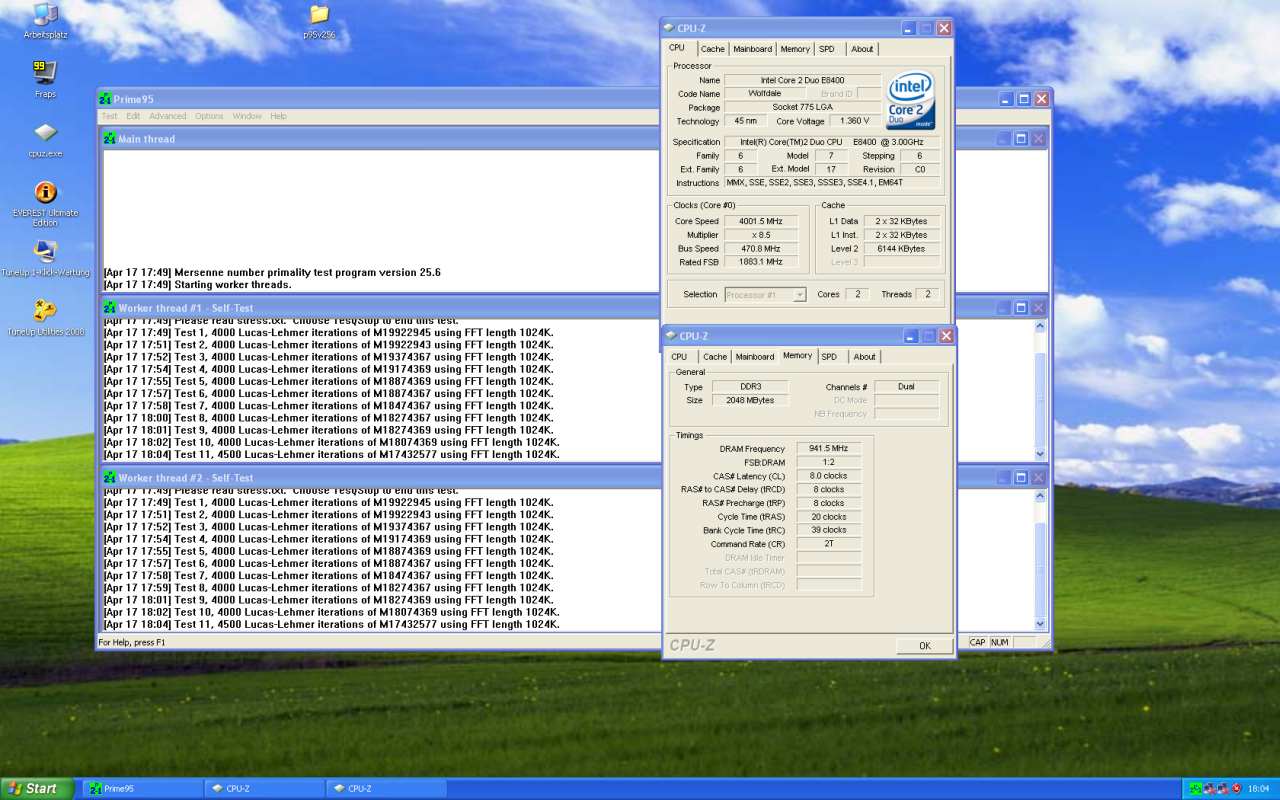The width and height of the screenshot is (1280, 800).
Task: Click the Worker thread #1 window icon
Action: coord(110,308)
